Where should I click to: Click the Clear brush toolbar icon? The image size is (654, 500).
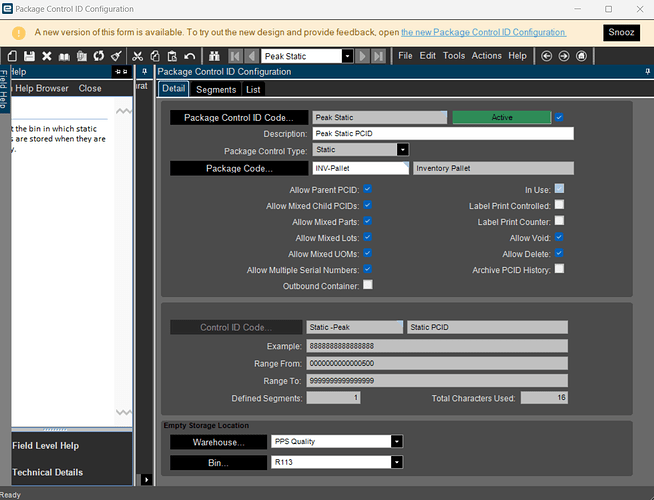tap(116, 56)
